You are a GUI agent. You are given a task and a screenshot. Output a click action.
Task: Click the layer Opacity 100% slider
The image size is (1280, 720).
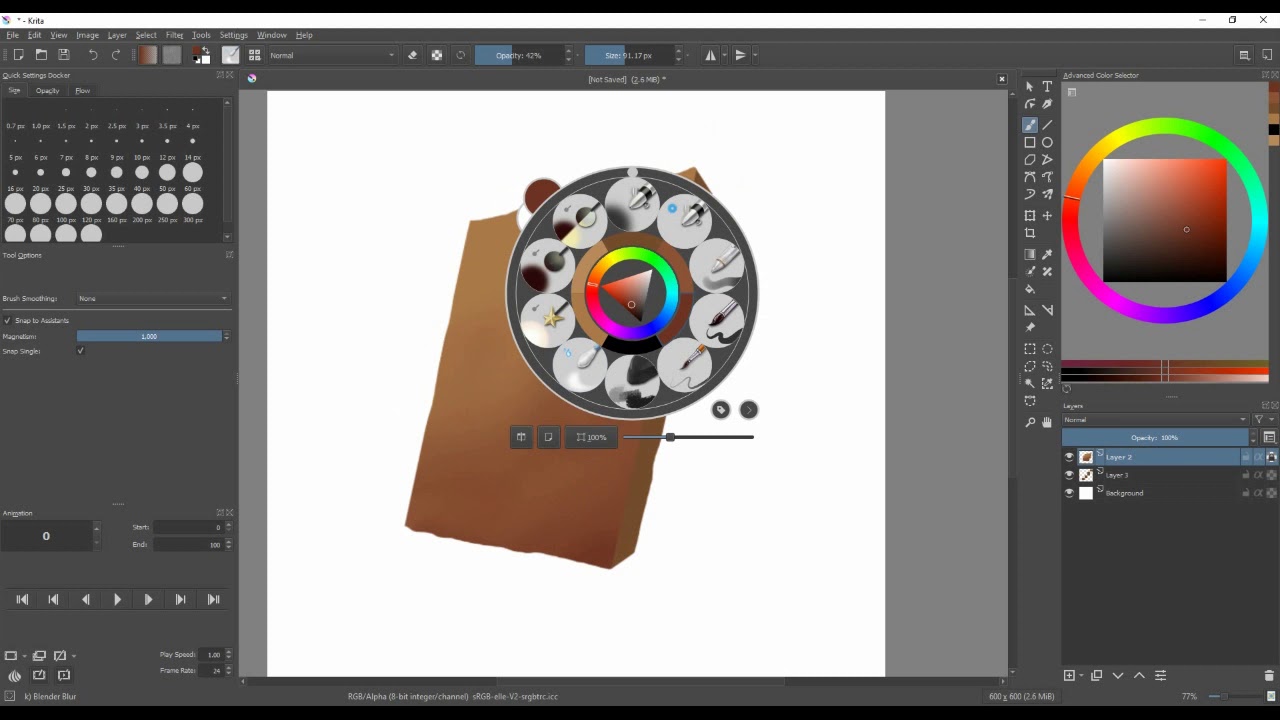tap(1155, 438)
